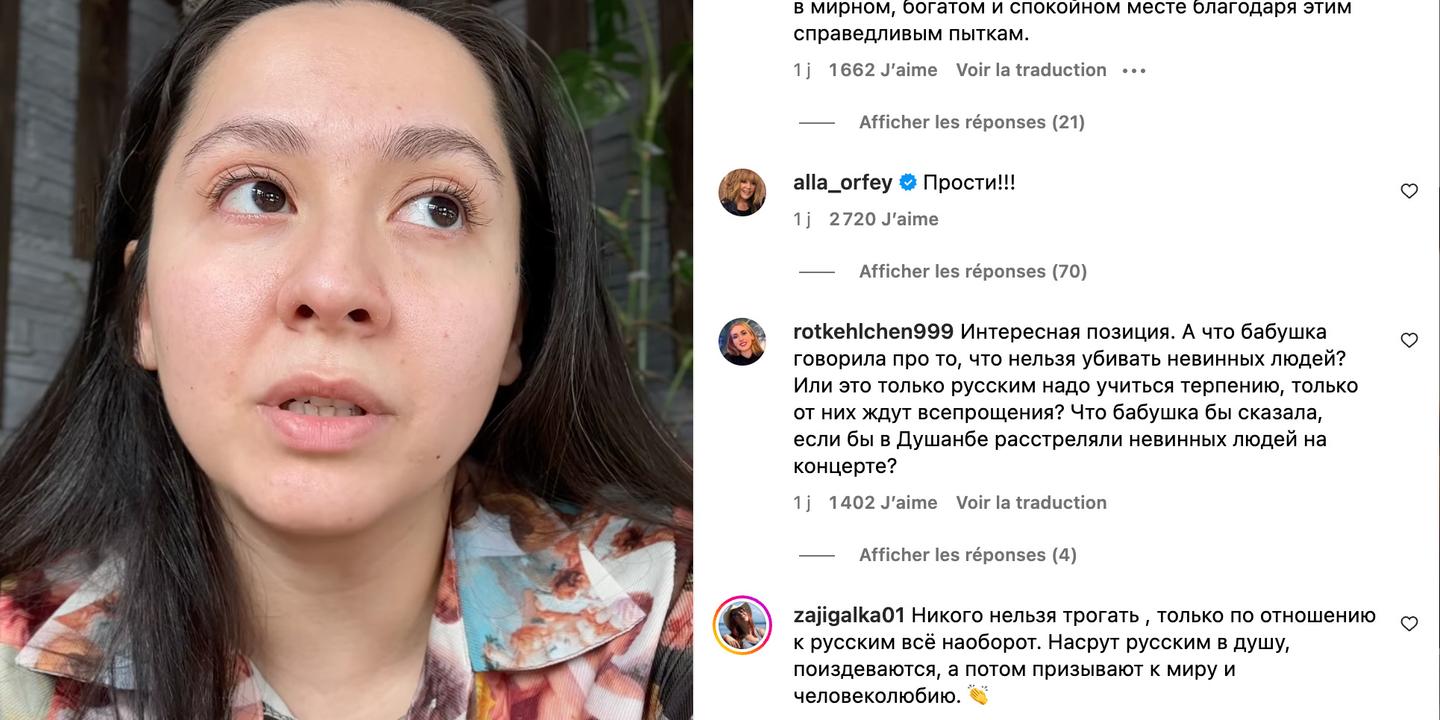Open the three-dots options on top comment
The width and height of the screenshot is (1440, 720).
tap(1134, 70)
